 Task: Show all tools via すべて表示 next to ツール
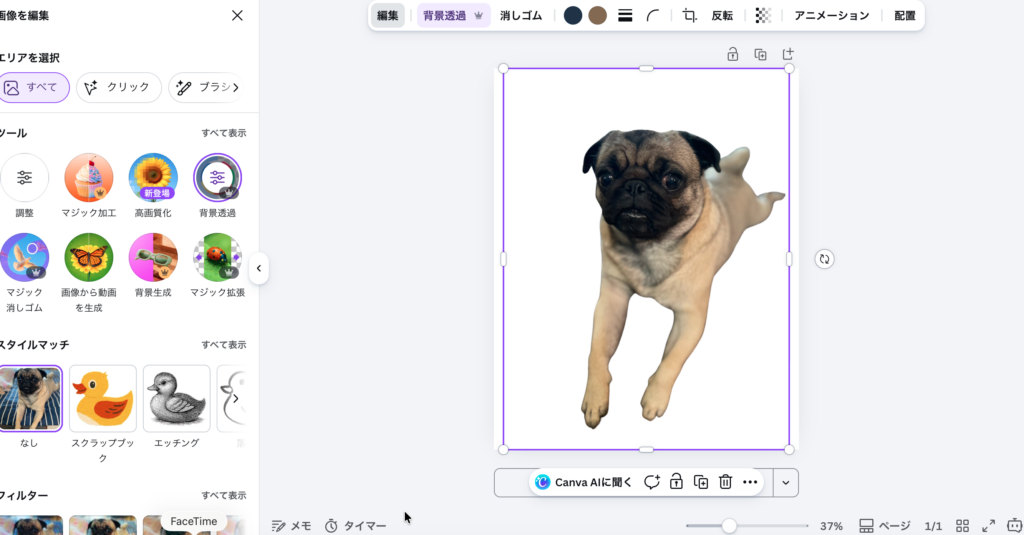[x=223, y=133]
